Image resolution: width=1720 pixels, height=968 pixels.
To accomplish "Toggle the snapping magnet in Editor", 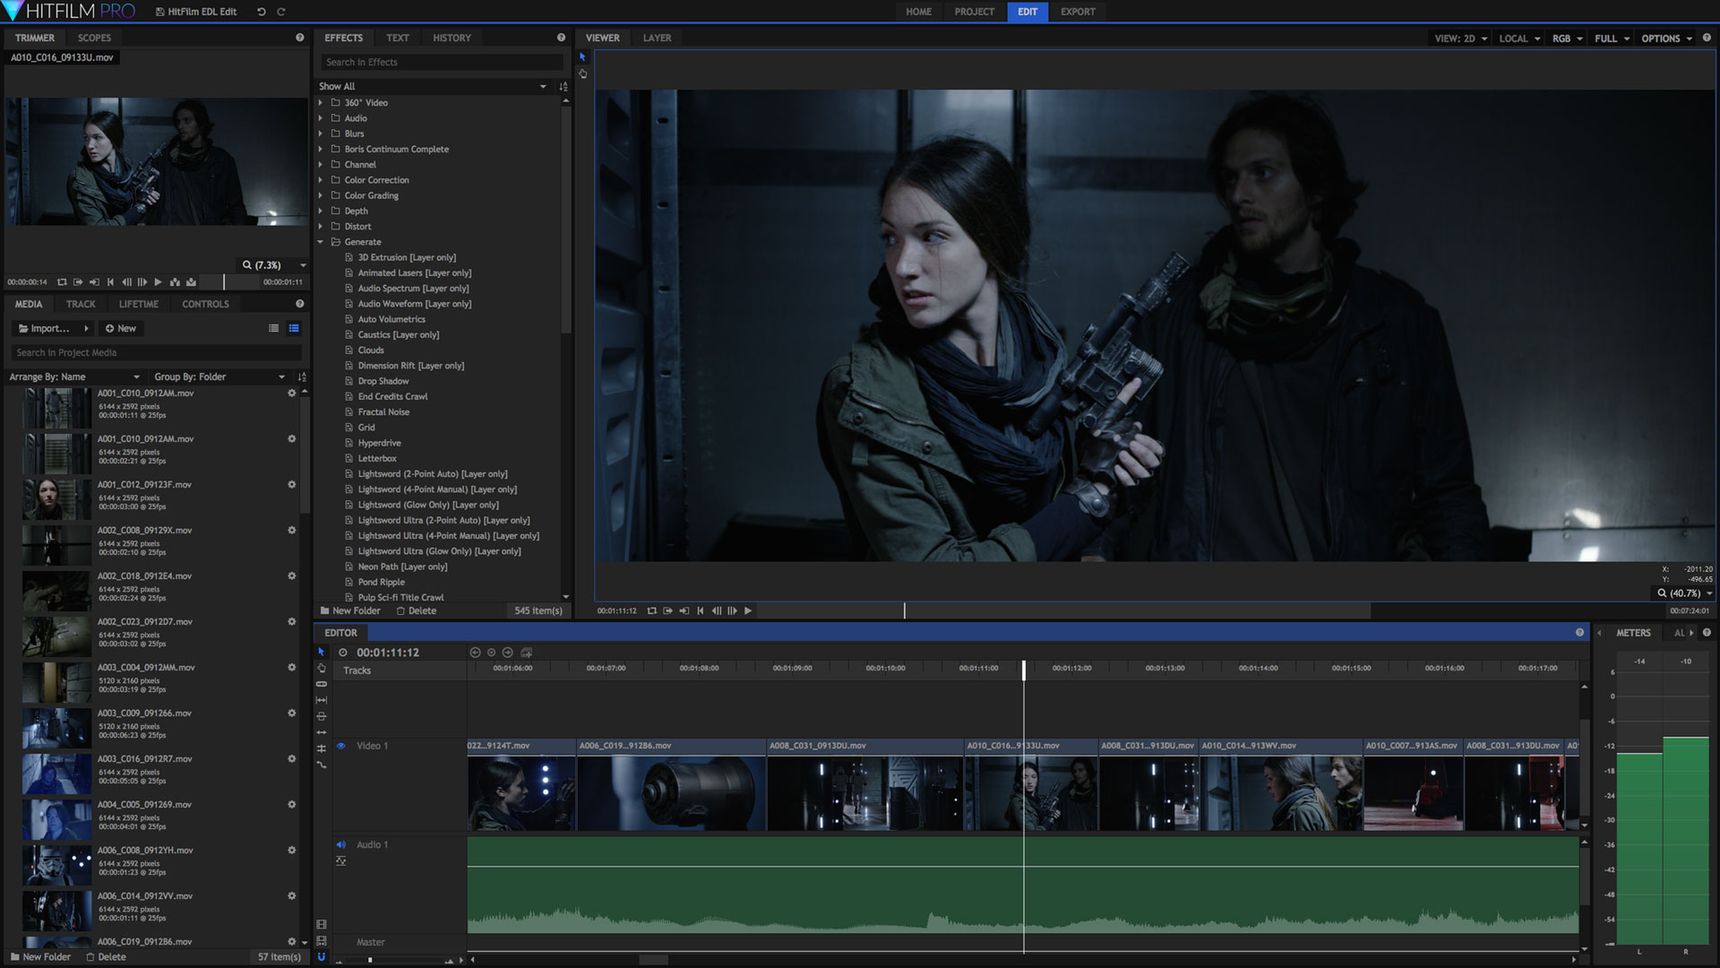I will point(321,957).
